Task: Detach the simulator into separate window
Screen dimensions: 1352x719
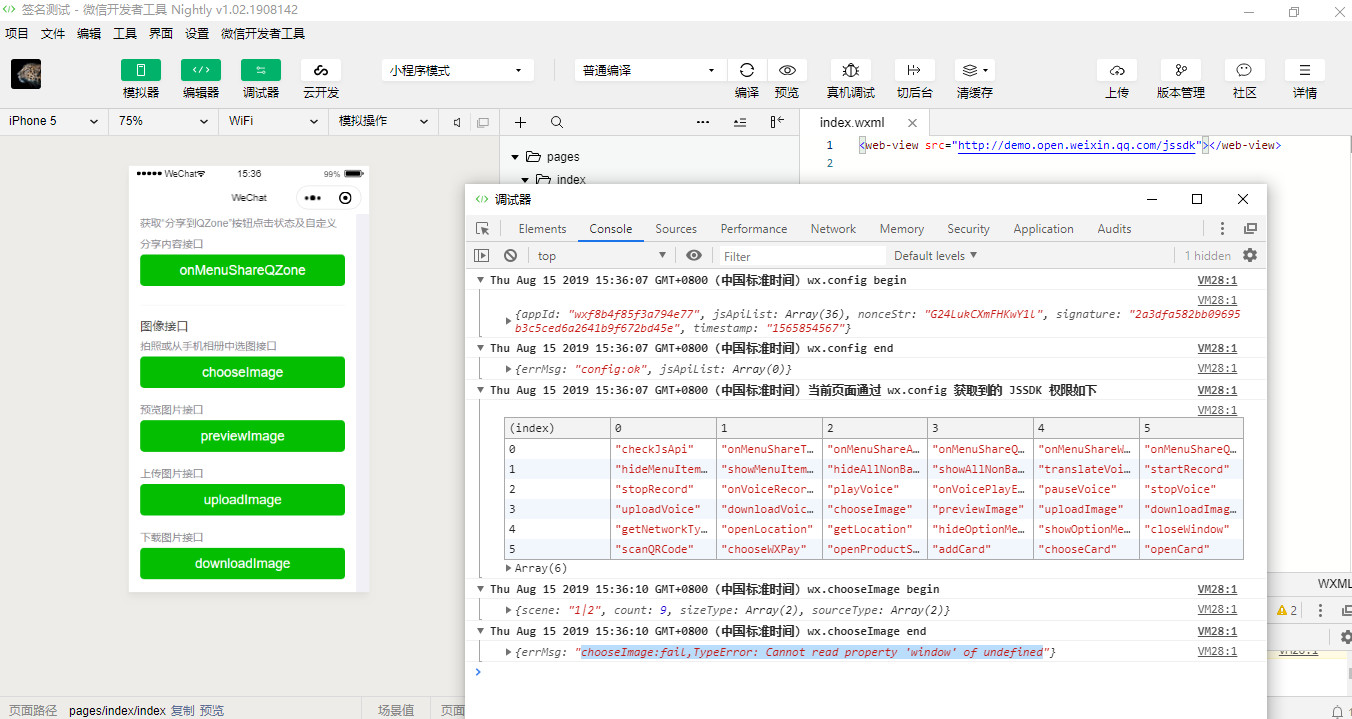Action: [x=483, y=122]
